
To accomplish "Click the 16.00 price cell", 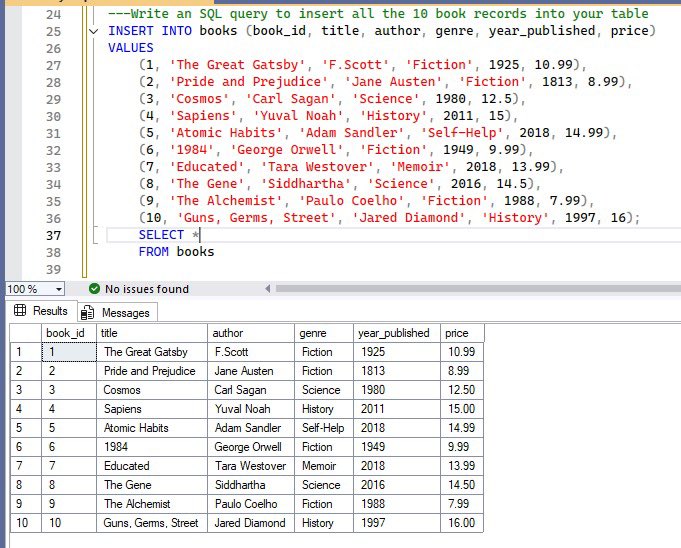I will [x=461, y=523].
